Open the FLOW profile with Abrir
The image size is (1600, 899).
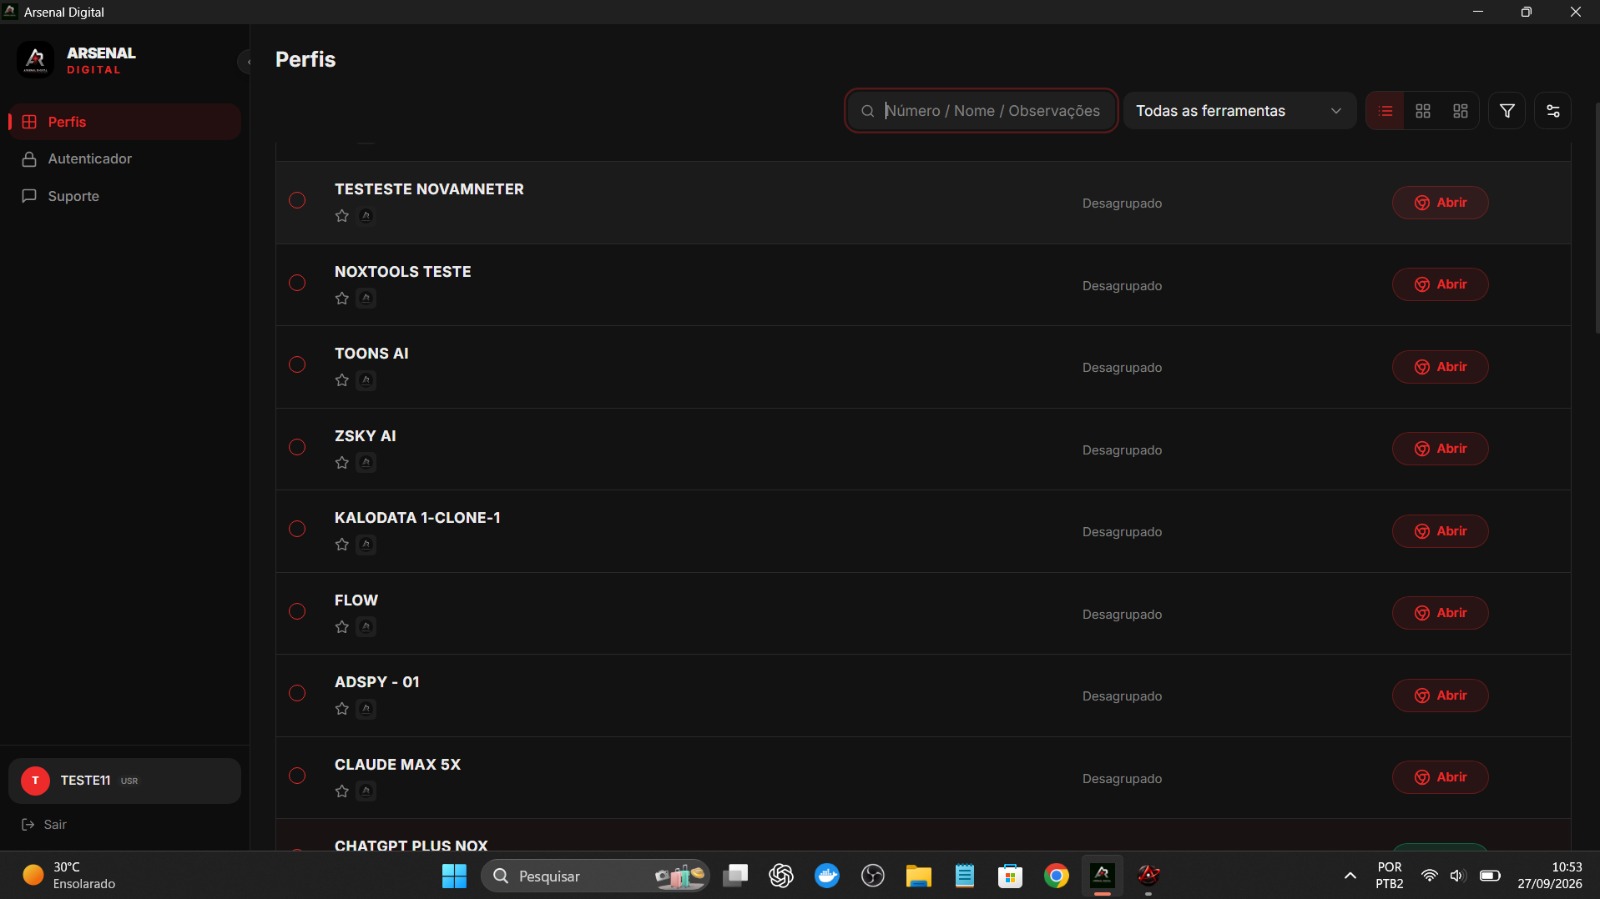[x=1440, y=613]
